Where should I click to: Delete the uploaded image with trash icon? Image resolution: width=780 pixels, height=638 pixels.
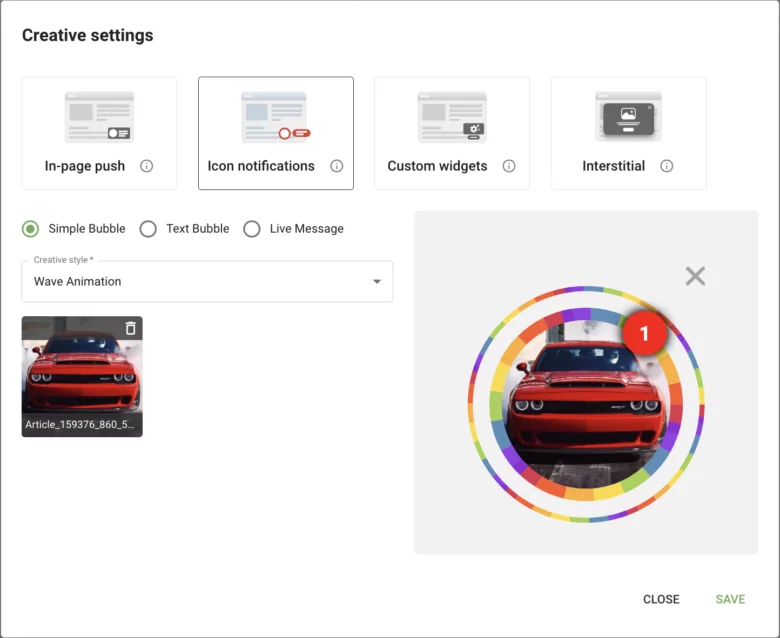(130, 328)
